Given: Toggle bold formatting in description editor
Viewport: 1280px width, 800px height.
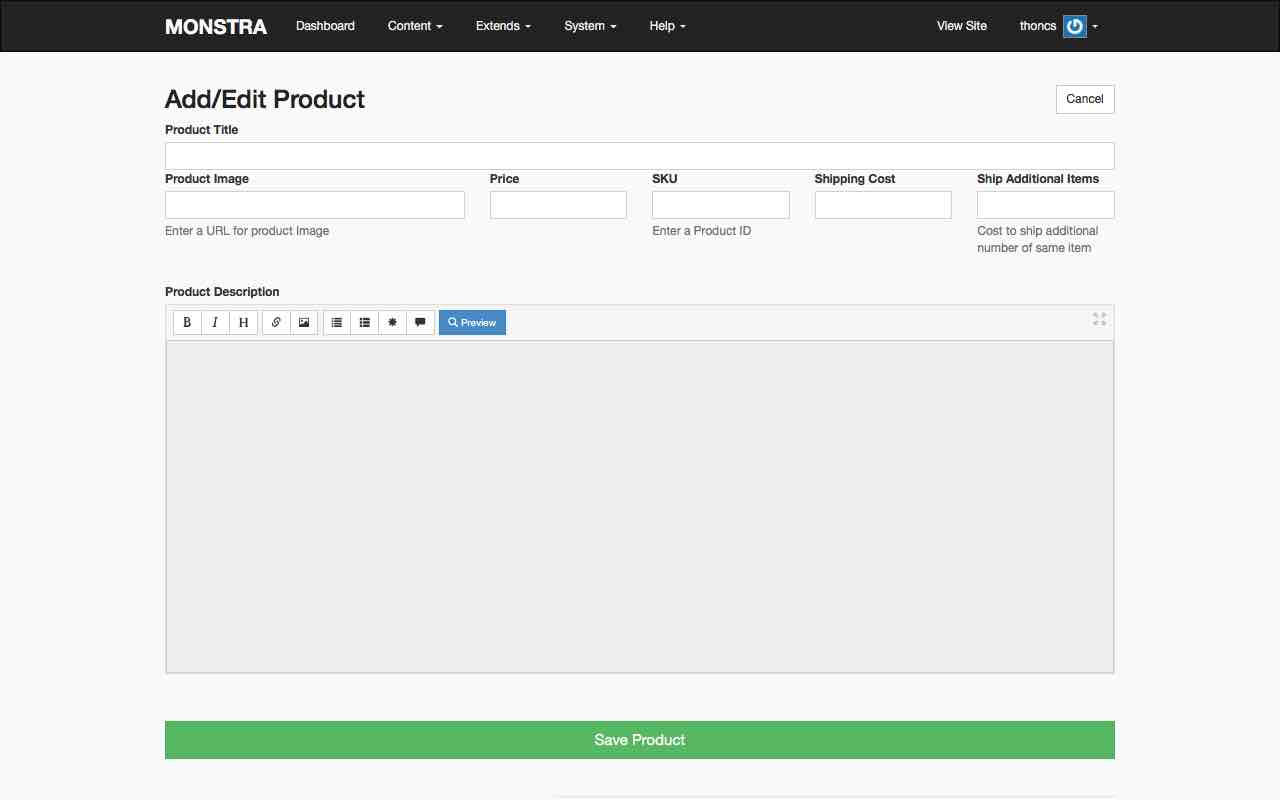Looking at the screenshot, I should coord(187,322).
